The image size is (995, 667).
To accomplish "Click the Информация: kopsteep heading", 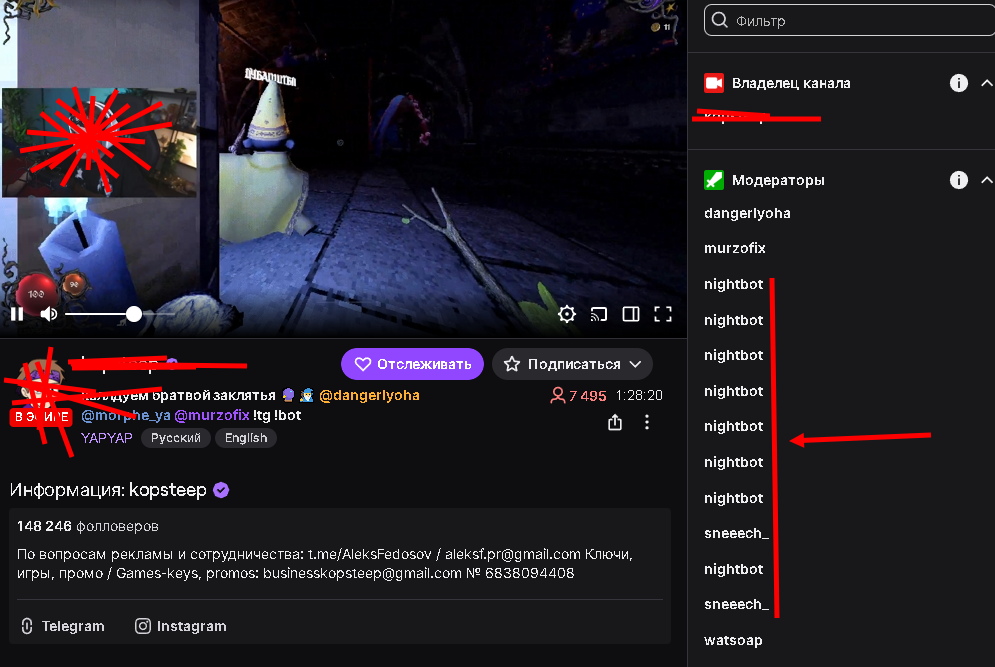I will (x=108, y=490).
